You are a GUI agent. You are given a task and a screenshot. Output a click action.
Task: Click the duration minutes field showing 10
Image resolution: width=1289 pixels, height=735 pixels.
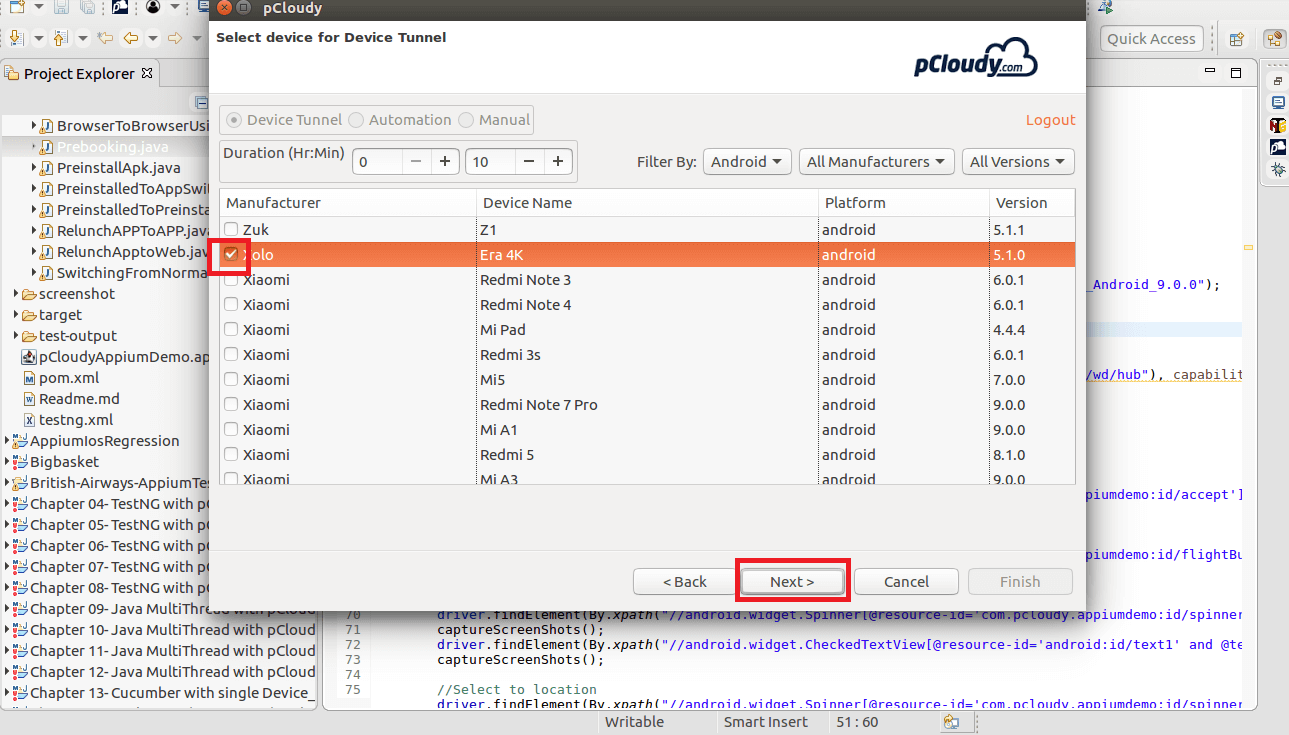click(x=490, y=162)
